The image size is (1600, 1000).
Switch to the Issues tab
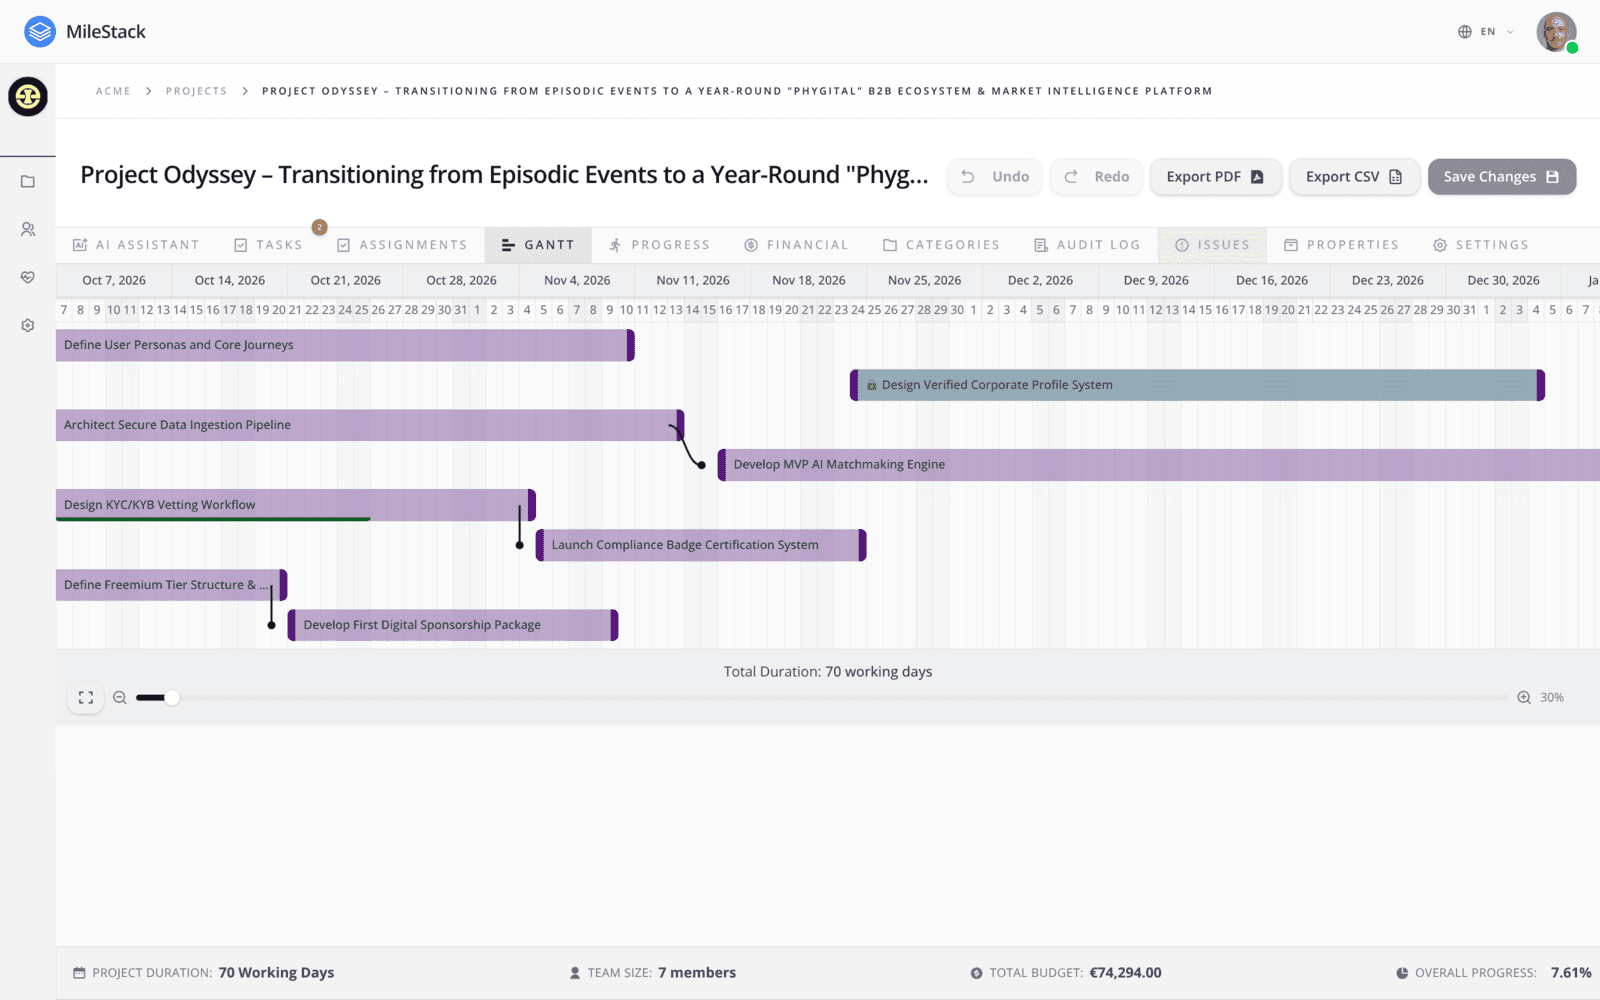[1212, 245]
